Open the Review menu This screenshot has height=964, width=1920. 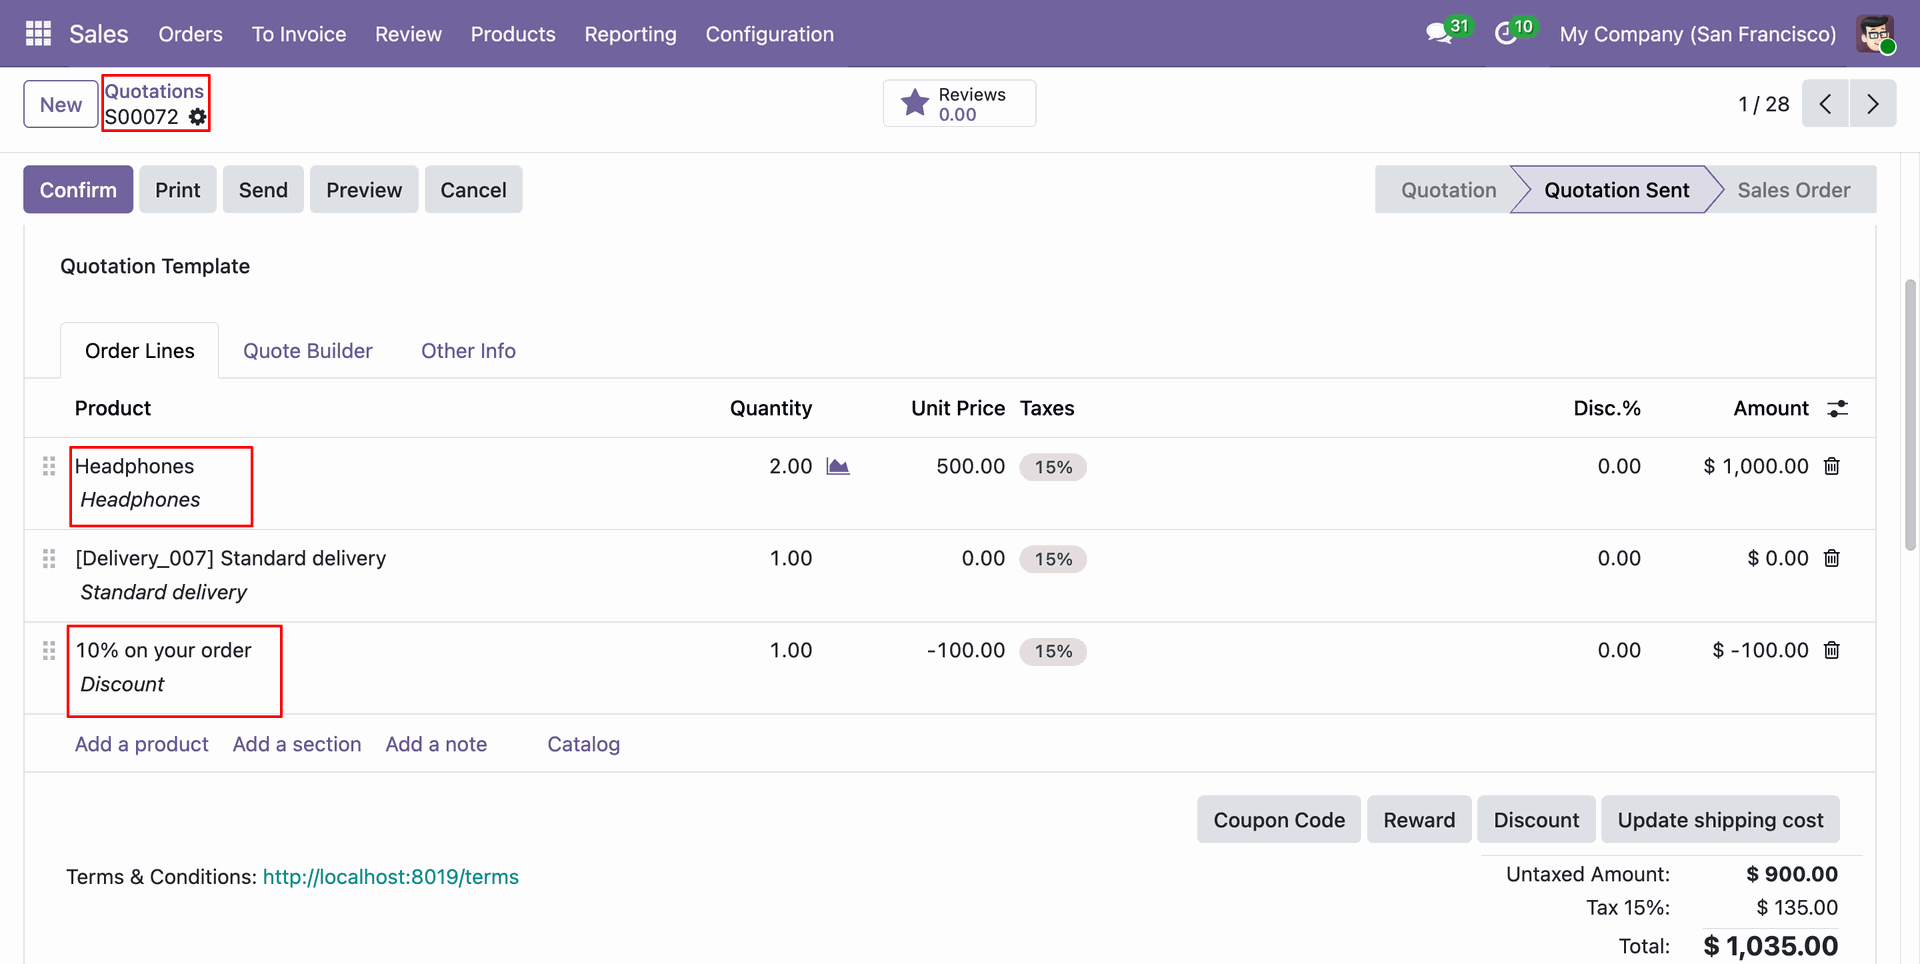coord(408,34)
